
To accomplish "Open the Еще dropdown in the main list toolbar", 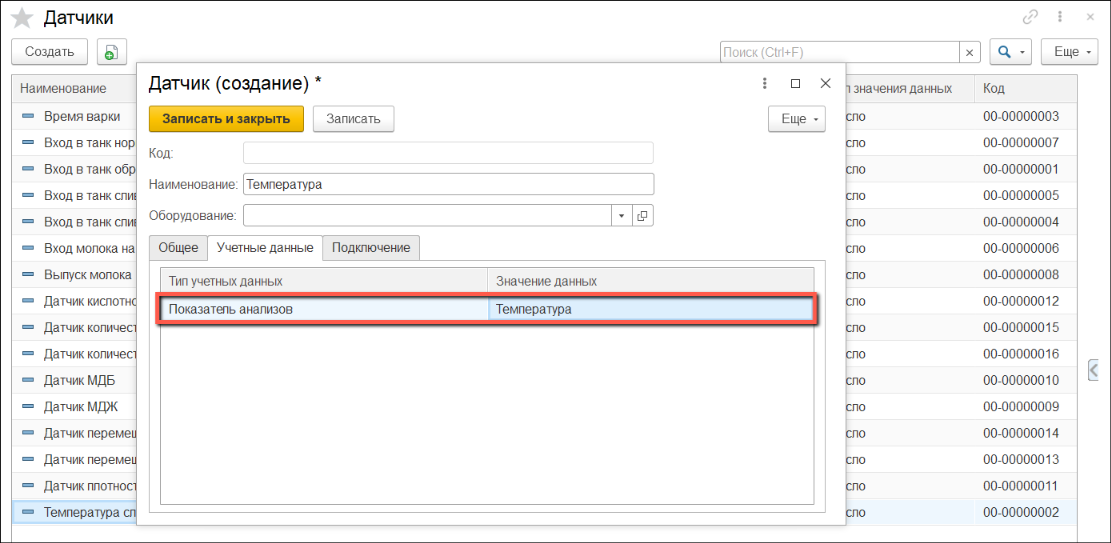I will coord(1069,52).
